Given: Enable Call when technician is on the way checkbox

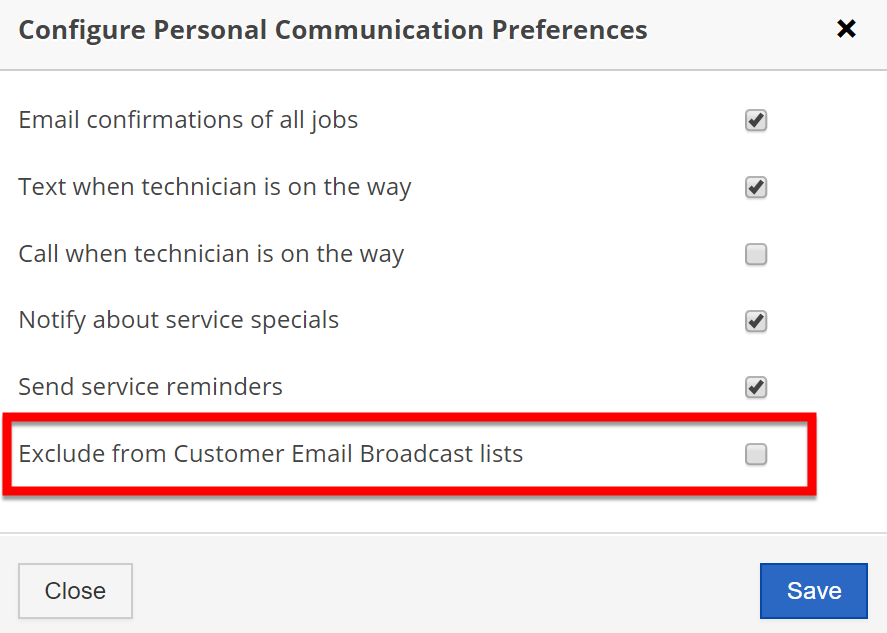Looking at the screenshot, I should tap(756, 255).
